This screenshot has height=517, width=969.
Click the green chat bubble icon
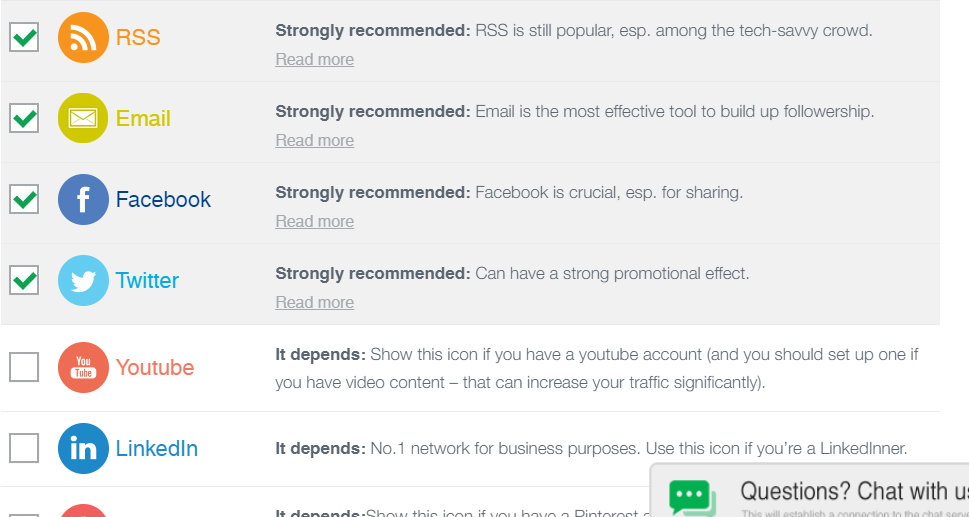click(691, 497)
